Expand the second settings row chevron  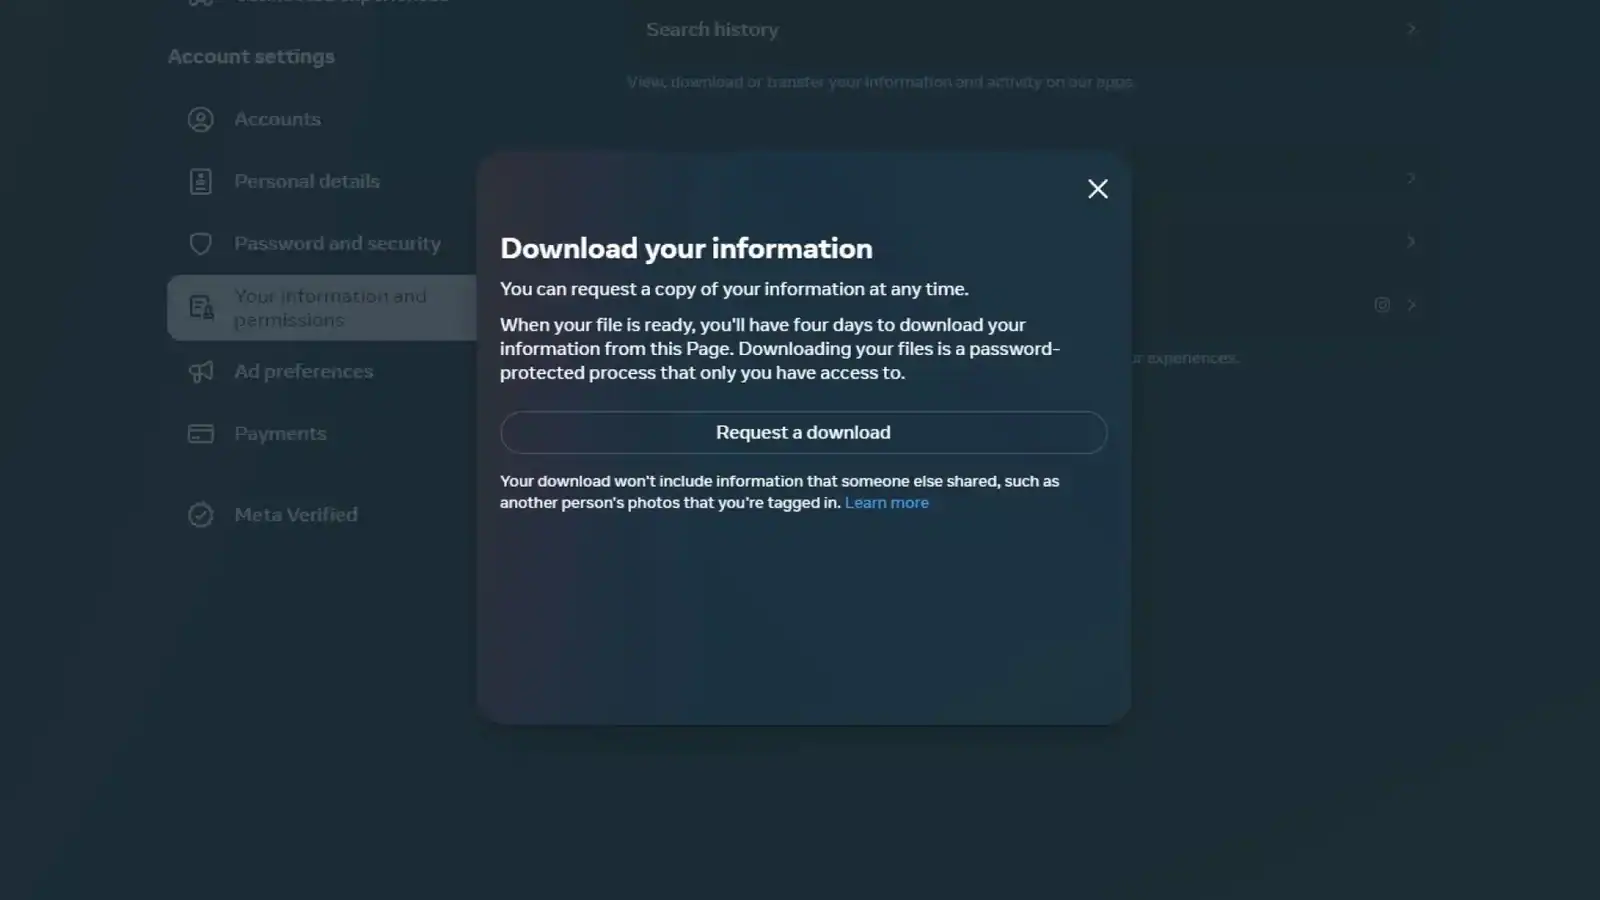1410,179
